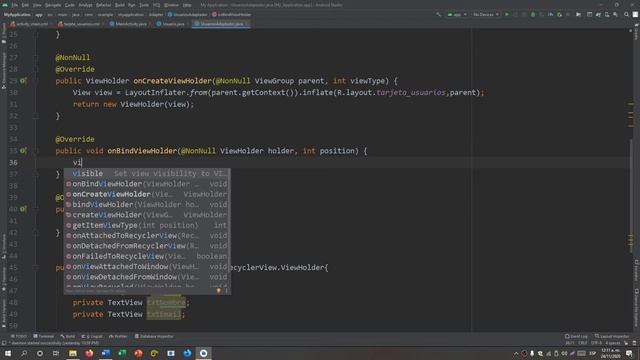Select createViewHolder in the completion list

point(147,215)
